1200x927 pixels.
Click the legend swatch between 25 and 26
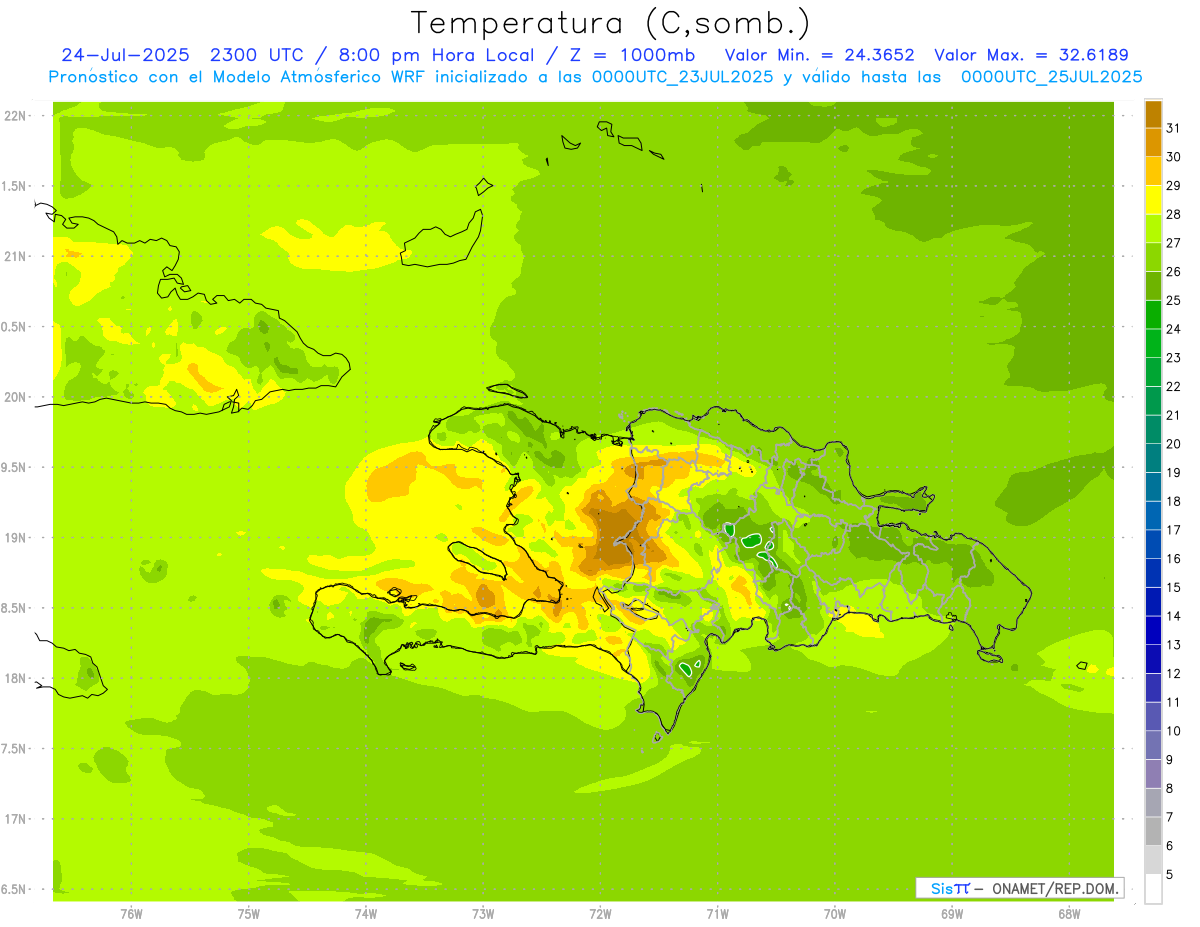pos(1153,286)
